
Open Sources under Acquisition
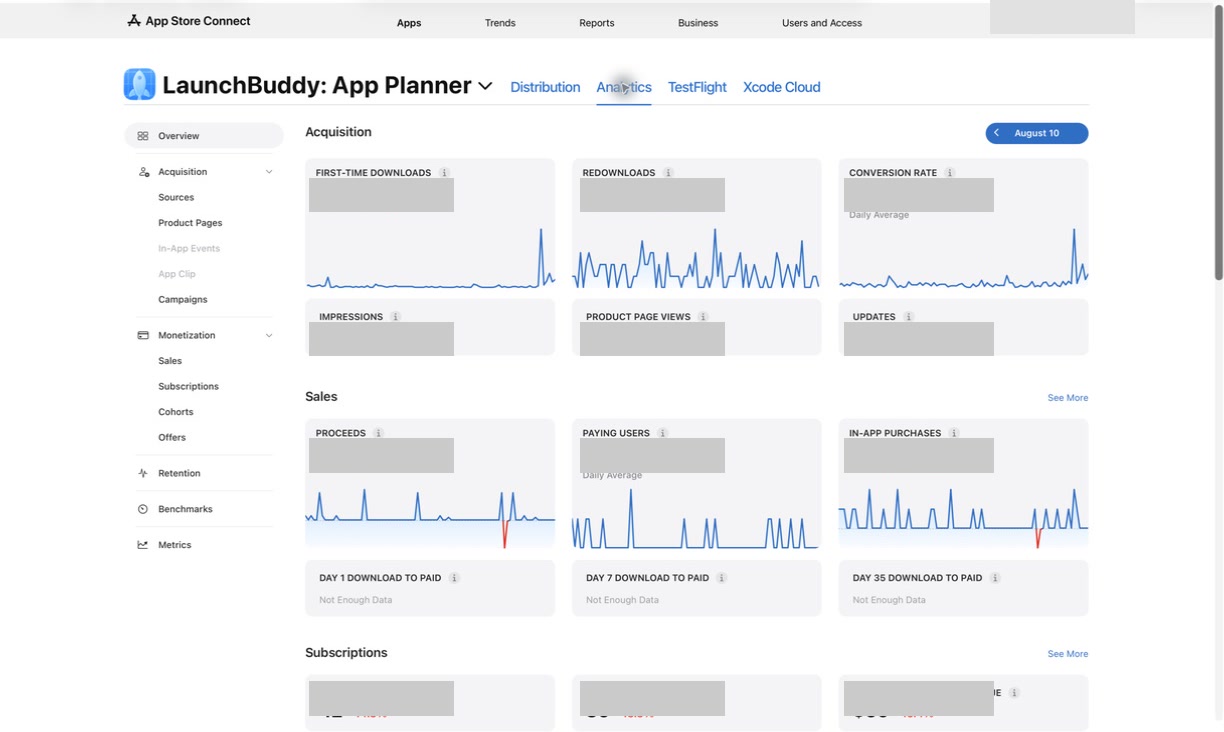point(176,198)
